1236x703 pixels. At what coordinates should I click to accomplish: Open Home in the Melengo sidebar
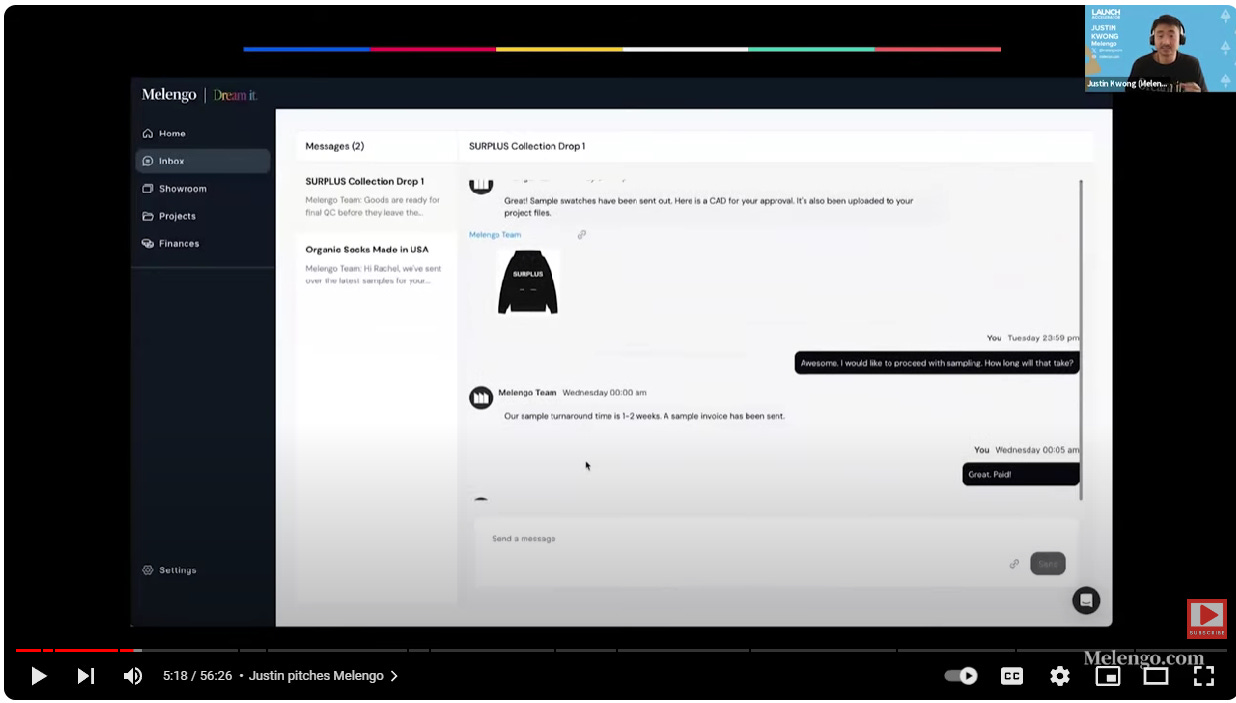(x=202, y=133)
